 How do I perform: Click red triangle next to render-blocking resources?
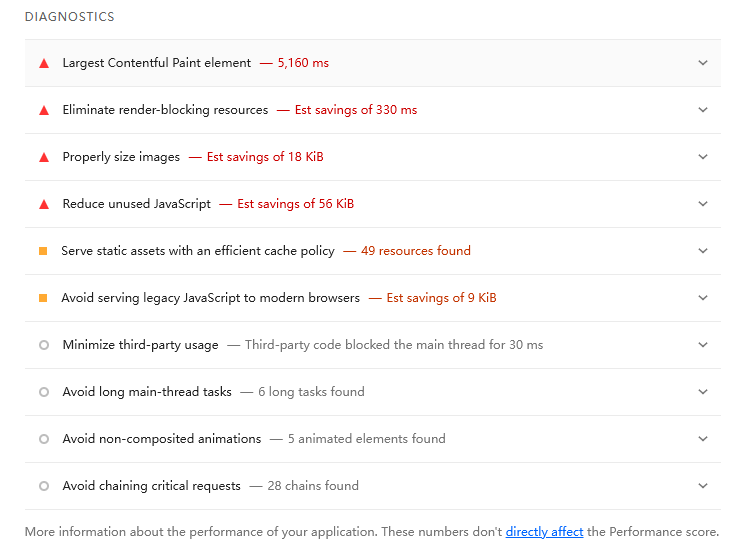(x=44, y=110)
